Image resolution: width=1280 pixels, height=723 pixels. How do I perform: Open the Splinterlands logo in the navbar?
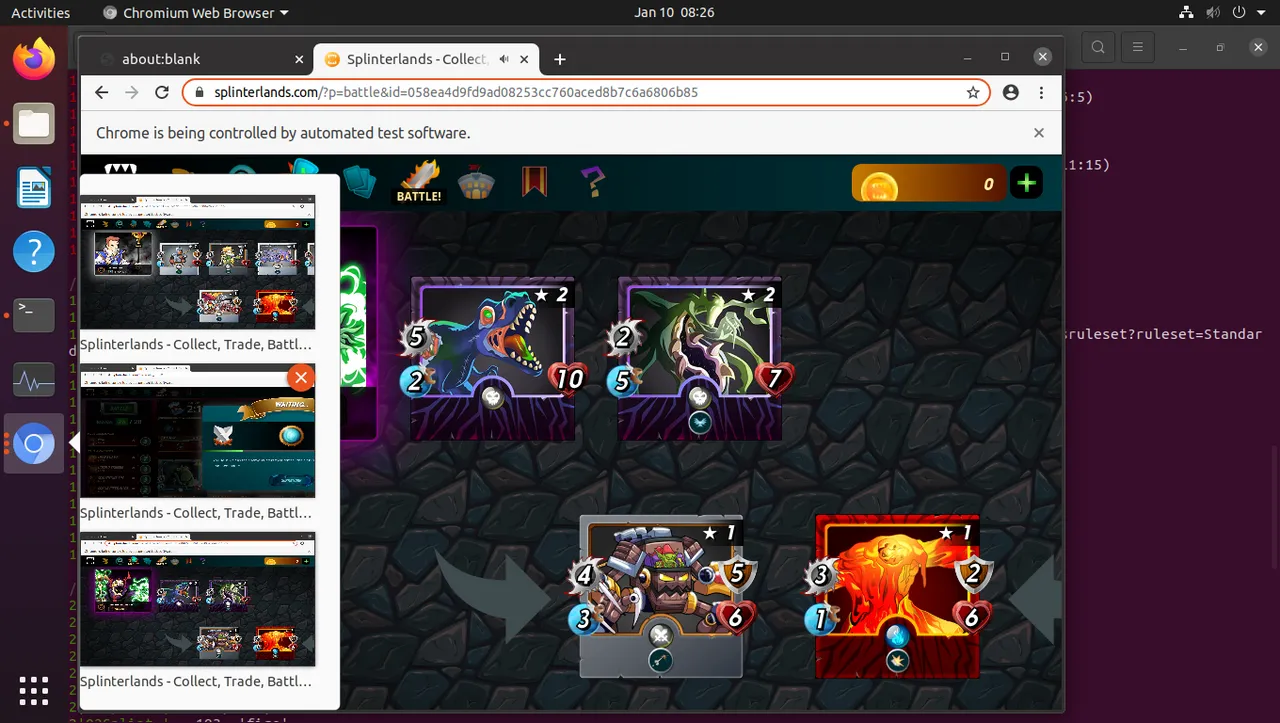pos(121,170)
